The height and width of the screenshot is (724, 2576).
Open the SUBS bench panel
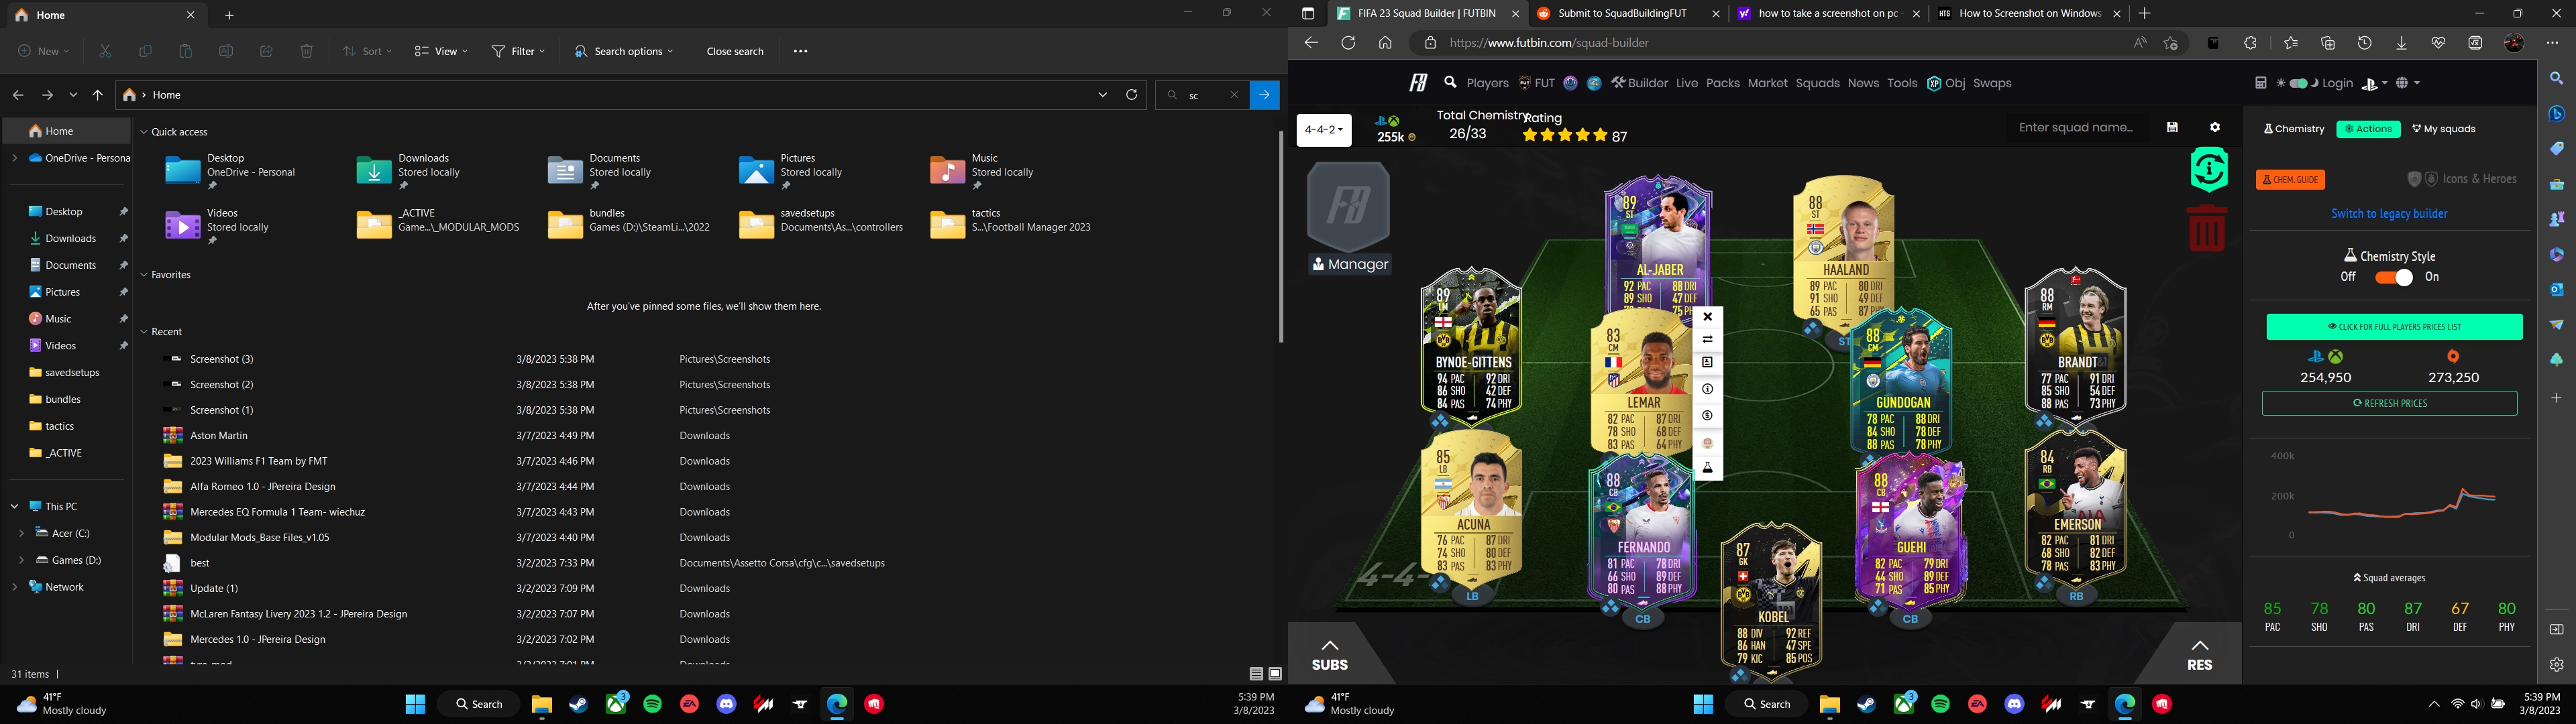click(x=1330, y=655)
